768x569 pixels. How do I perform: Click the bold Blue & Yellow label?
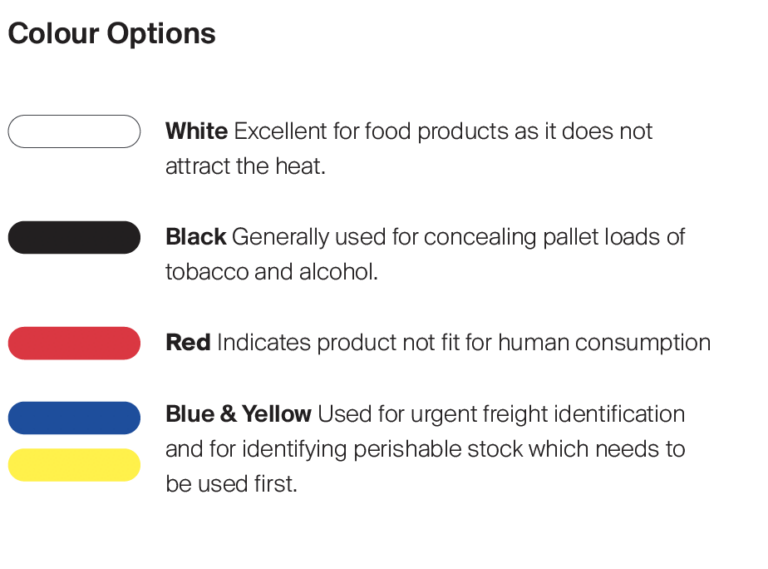click(239, 414)
